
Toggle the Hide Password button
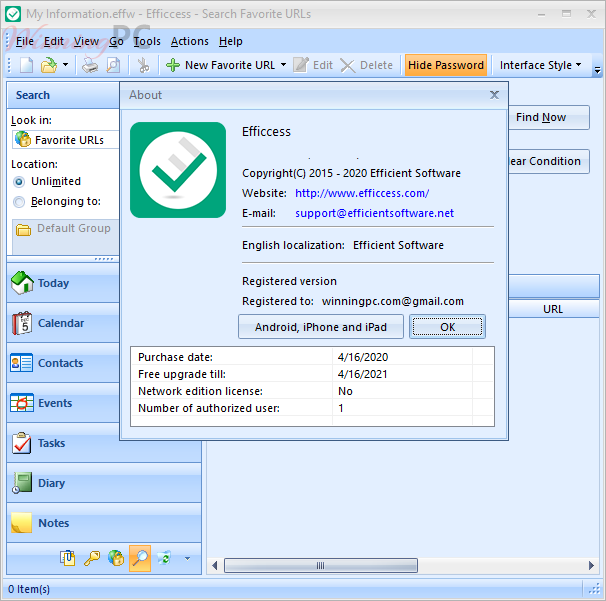446,65
